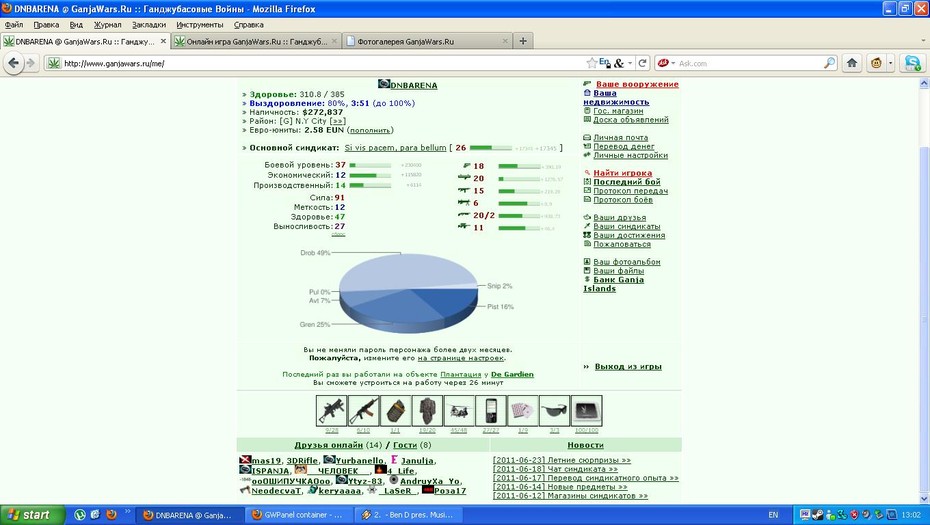Screen dimensions: 930x525
Task: Open the Ваше вооружение link
Action: [637, 84]
